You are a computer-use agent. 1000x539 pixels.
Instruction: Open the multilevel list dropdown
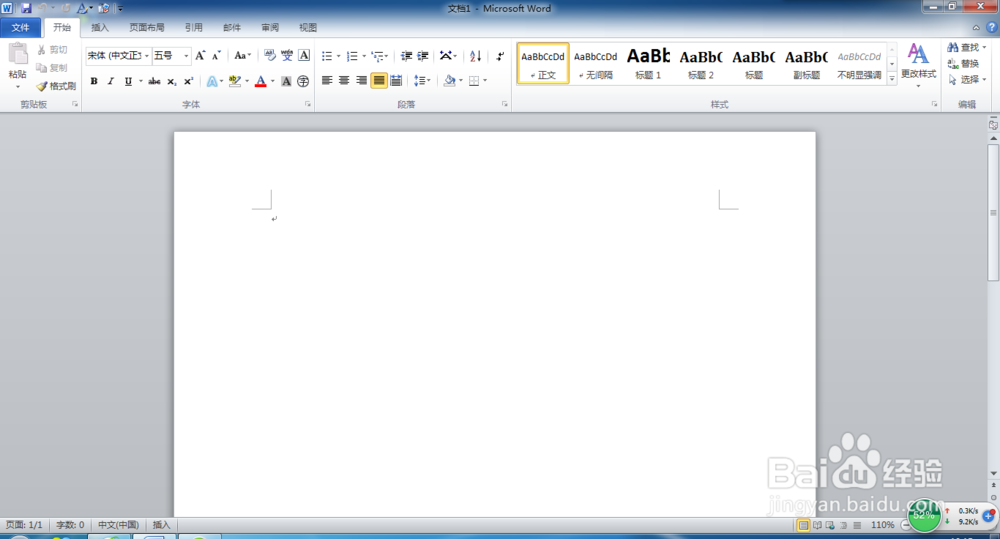point(386,56)
